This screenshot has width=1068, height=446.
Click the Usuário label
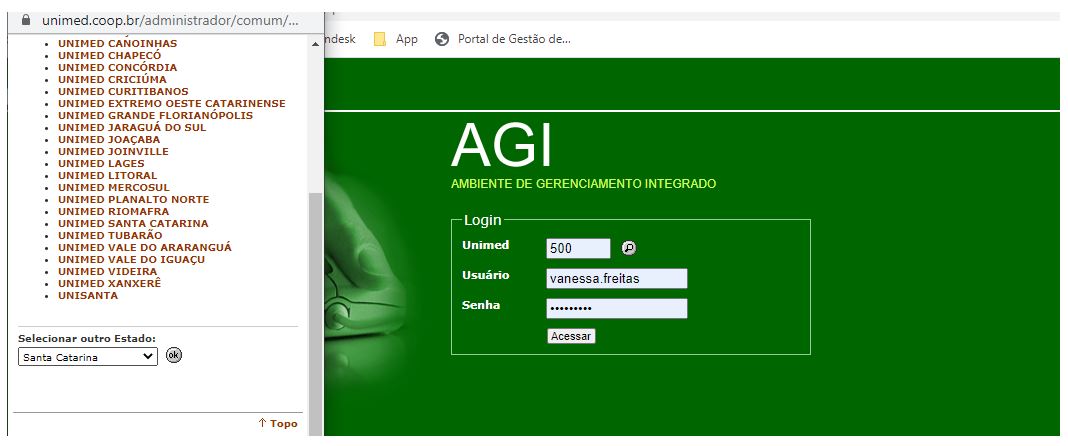486,275
